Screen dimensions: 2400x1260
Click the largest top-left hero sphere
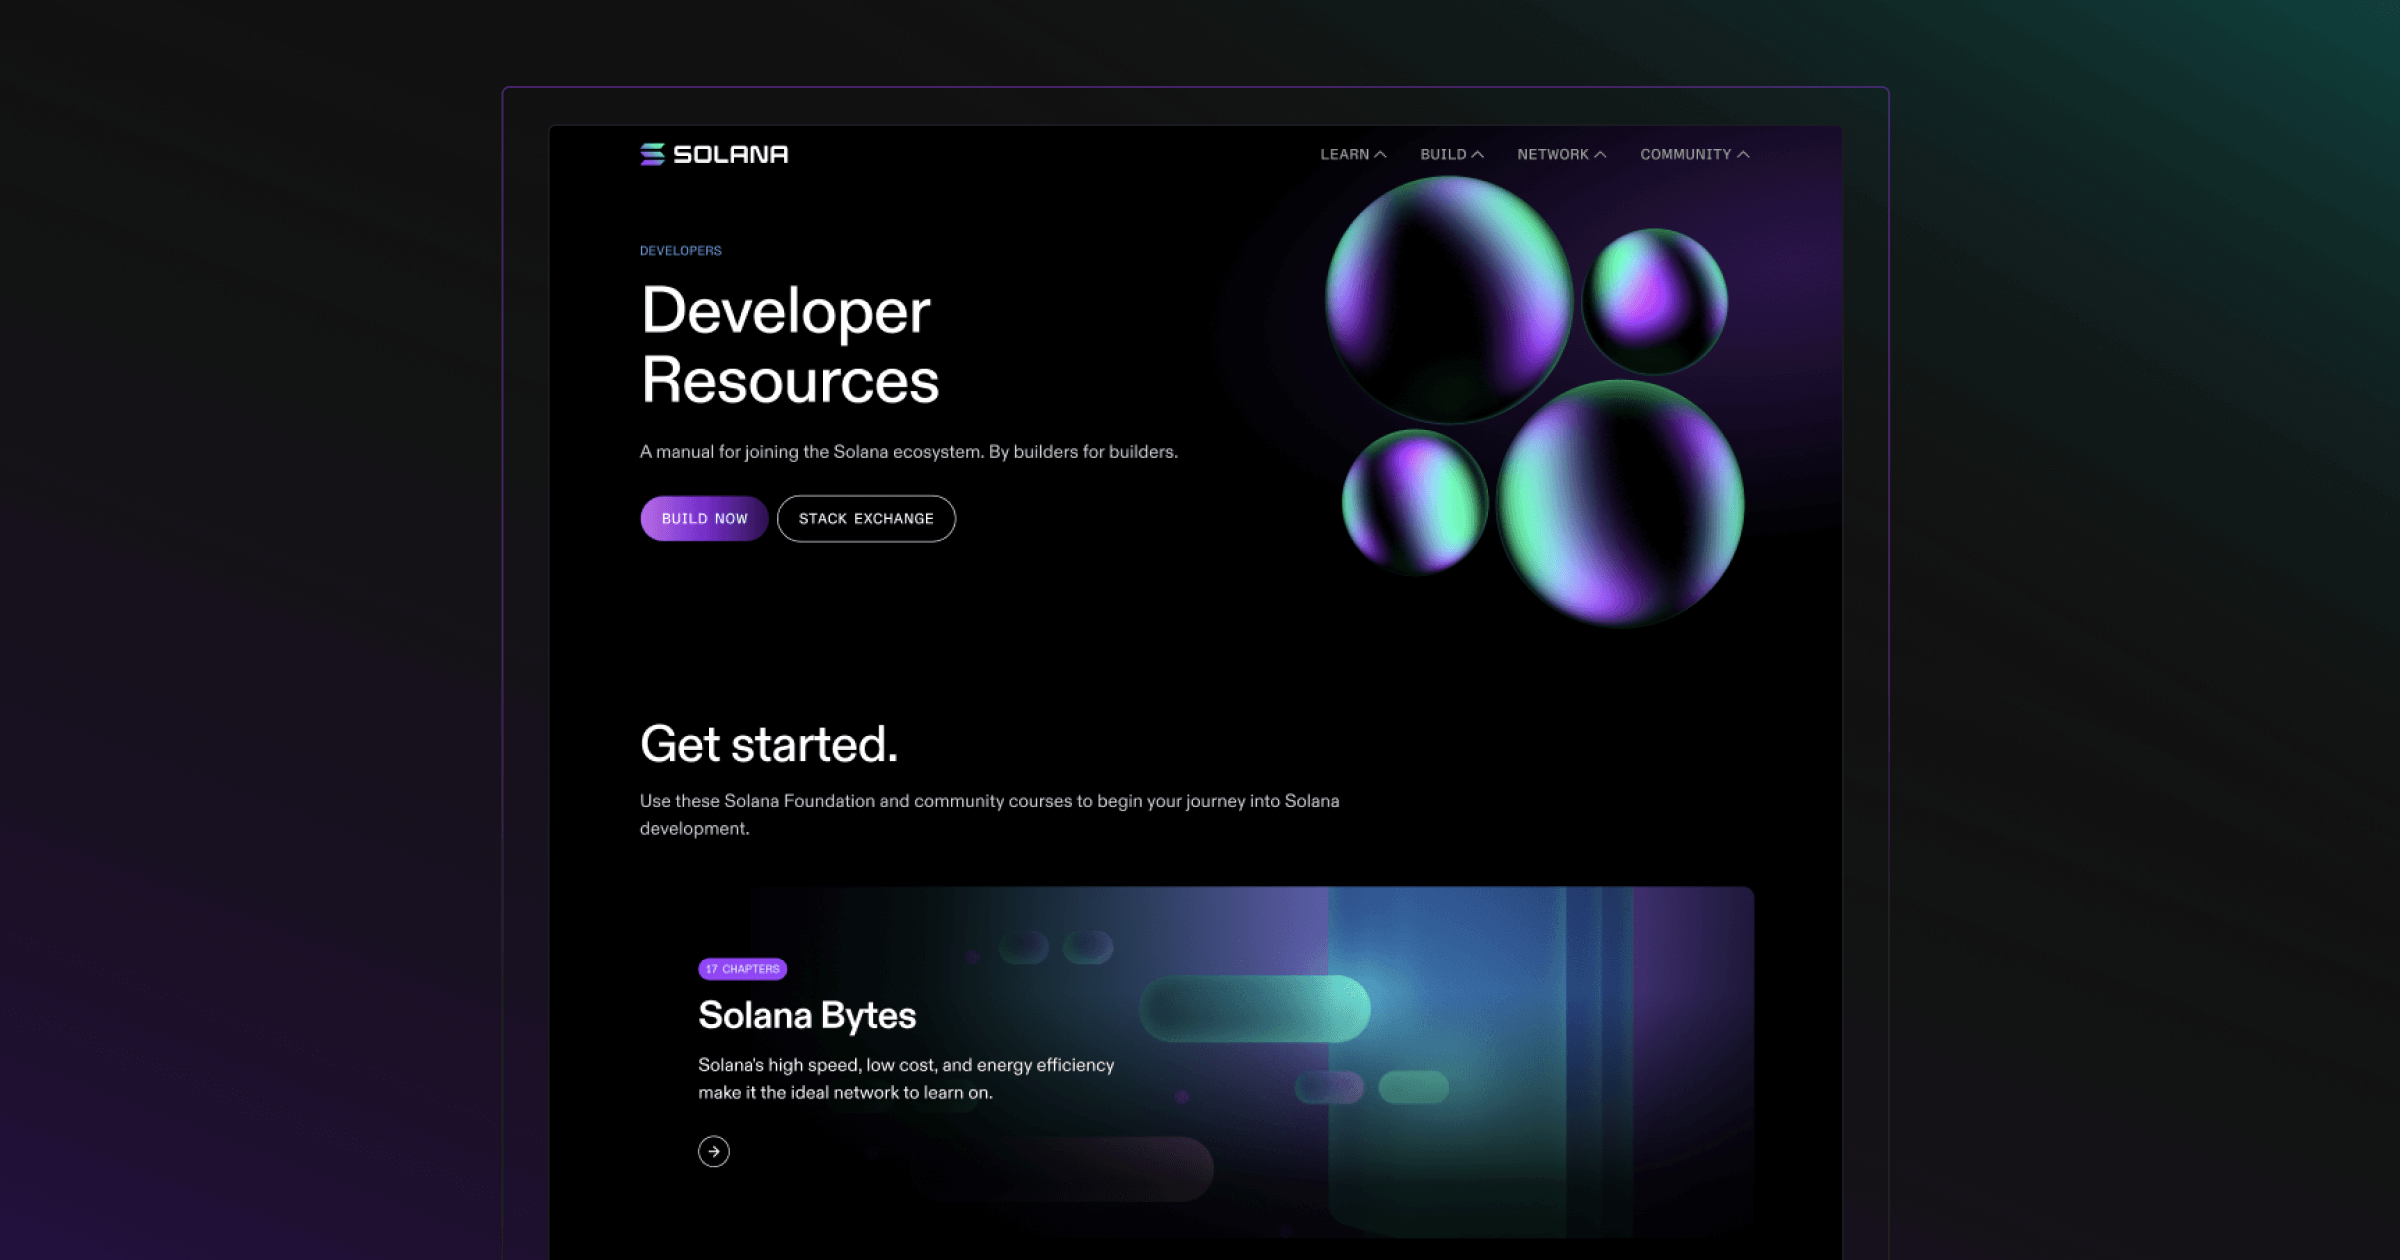[x=1448, y=299]
